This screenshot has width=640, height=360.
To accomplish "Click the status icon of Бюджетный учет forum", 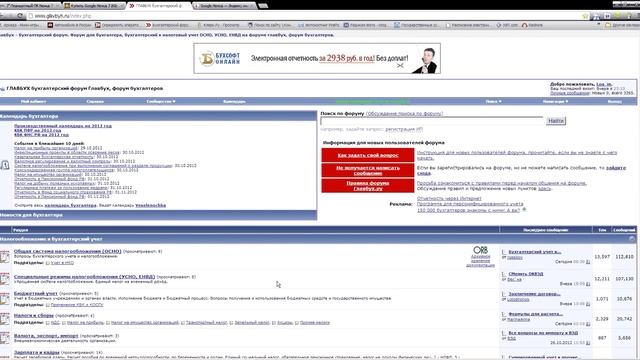I will coord(5,299).
